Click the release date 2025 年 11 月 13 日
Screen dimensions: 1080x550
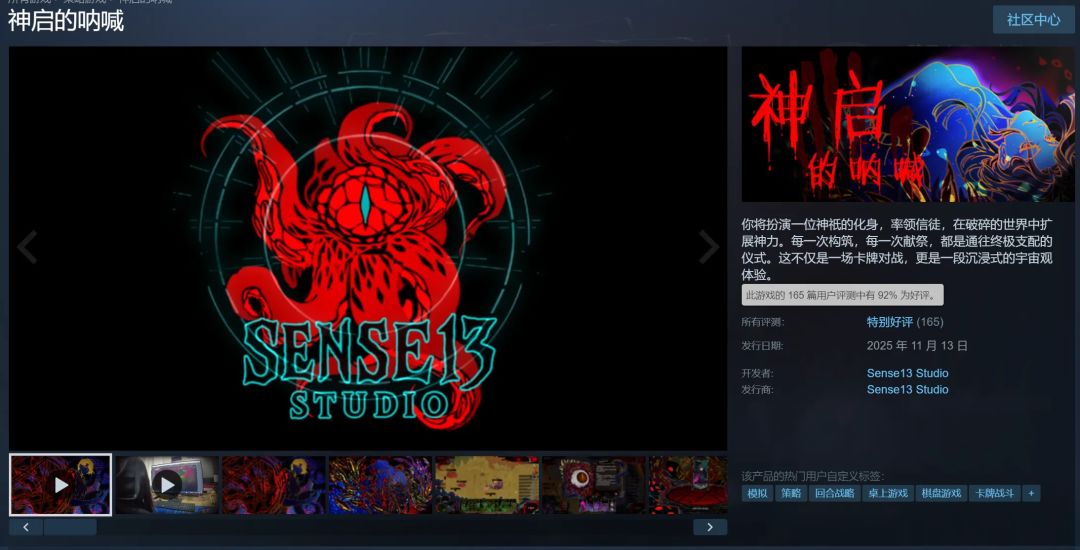click(917, 346)
